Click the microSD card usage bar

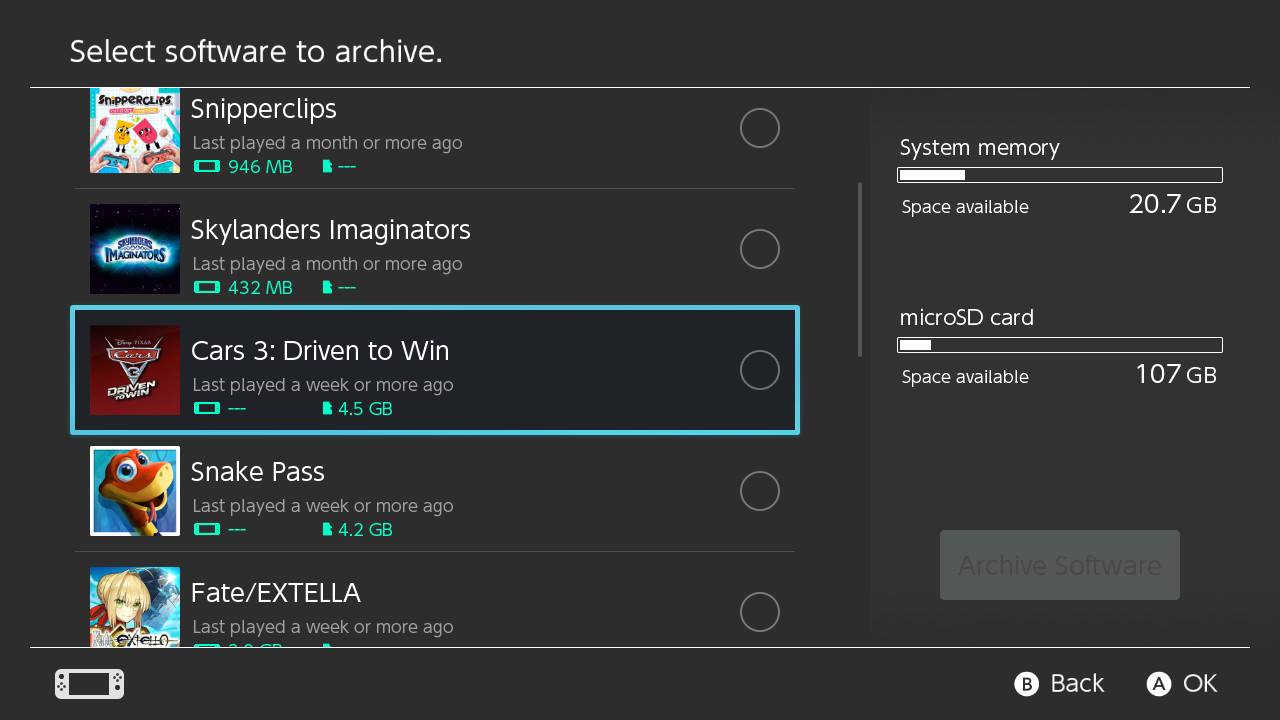pos(1060,345)
